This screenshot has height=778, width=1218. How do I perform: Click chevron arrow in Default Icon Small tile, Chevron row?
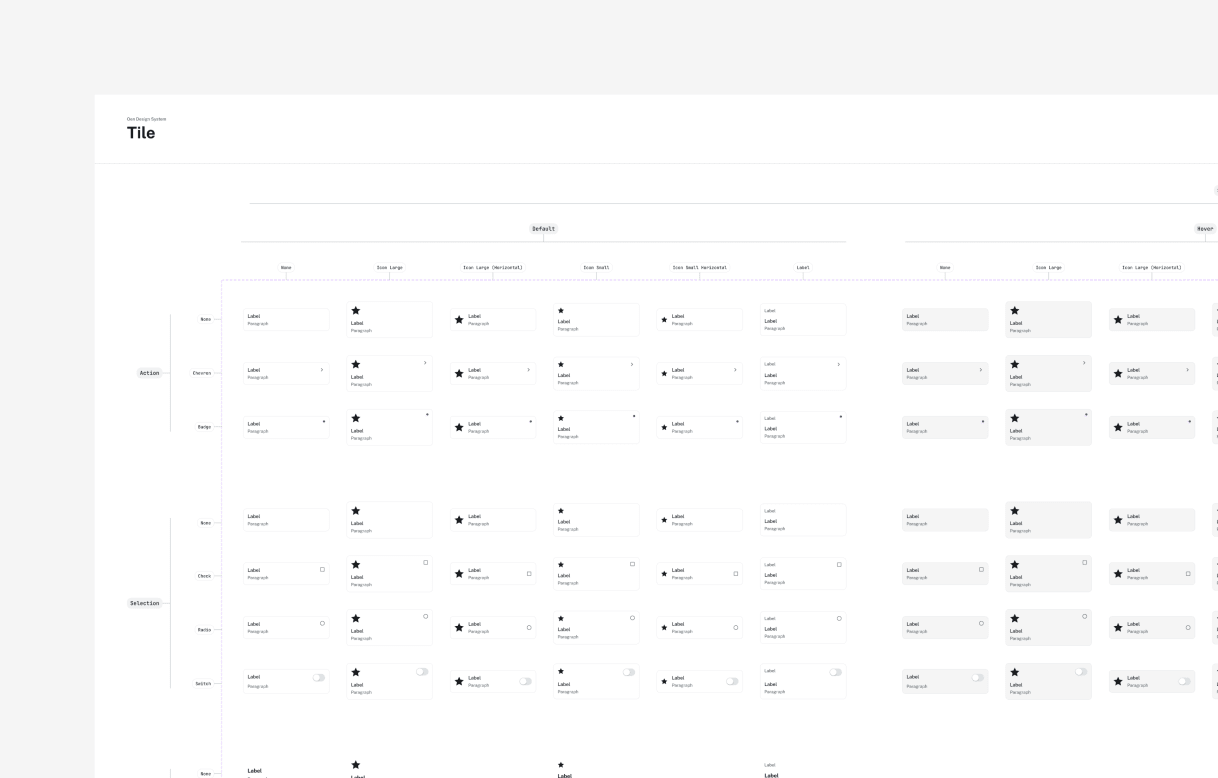pos(632,364)
